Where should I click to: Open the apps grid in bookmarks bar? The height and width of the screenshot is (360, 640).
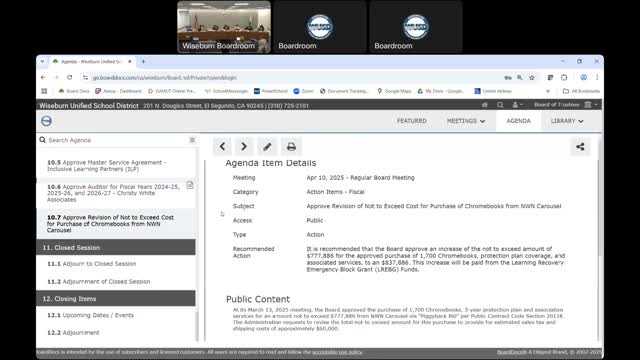[44, 91]
